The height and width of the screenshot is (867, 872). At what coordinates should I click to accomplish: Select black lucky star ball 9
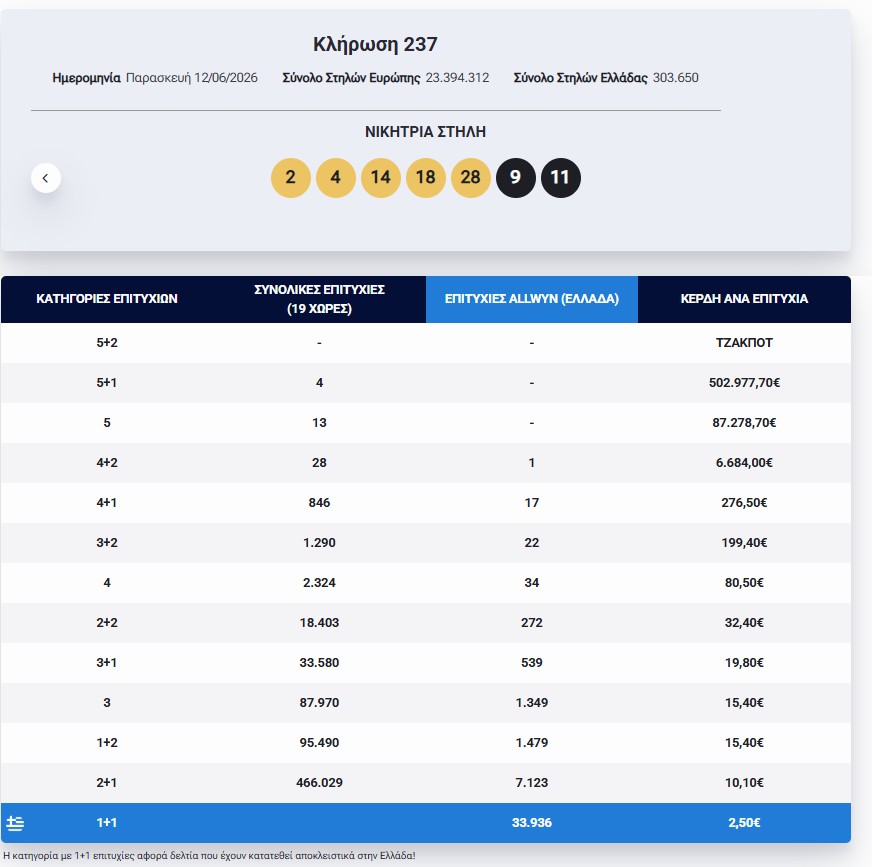516,177
